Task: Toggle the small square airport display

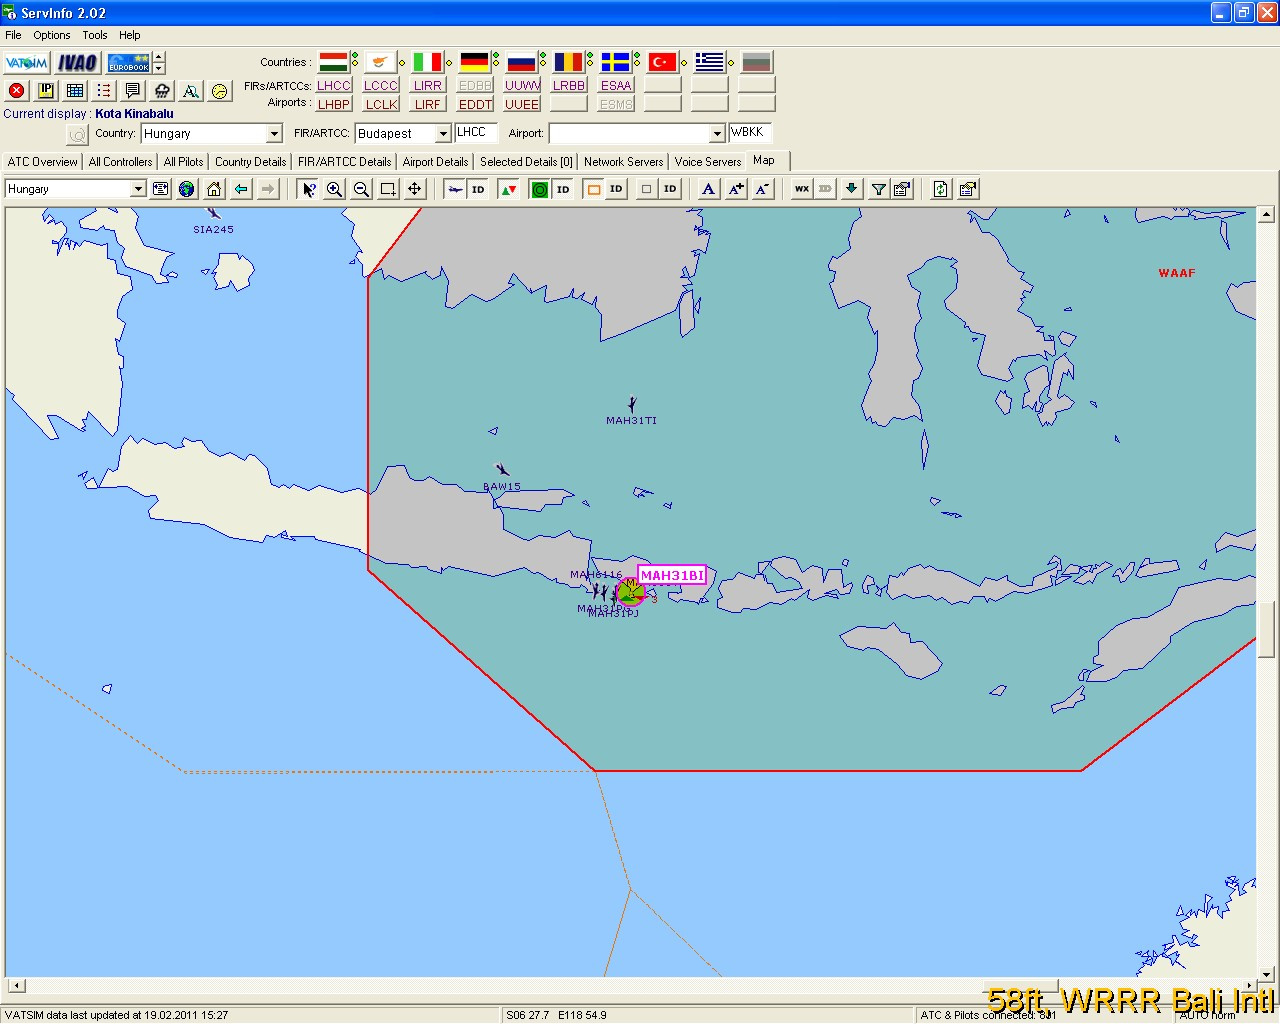Action: tap(647, 189)
